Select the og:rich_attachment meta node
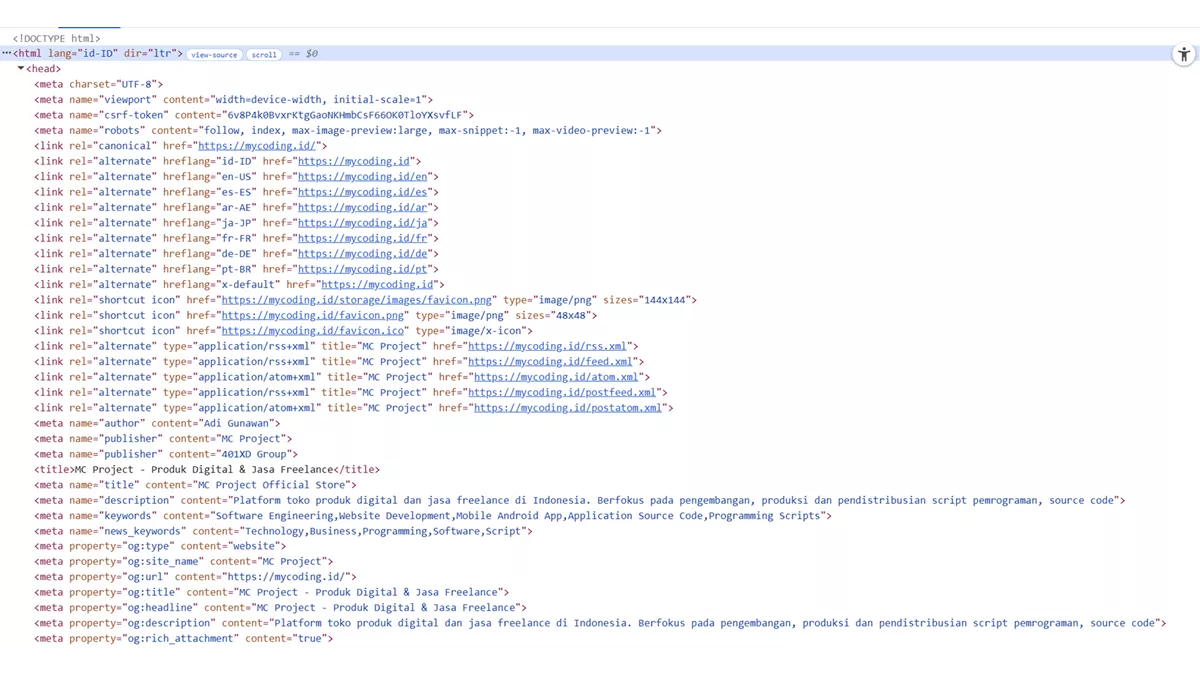 183,638
